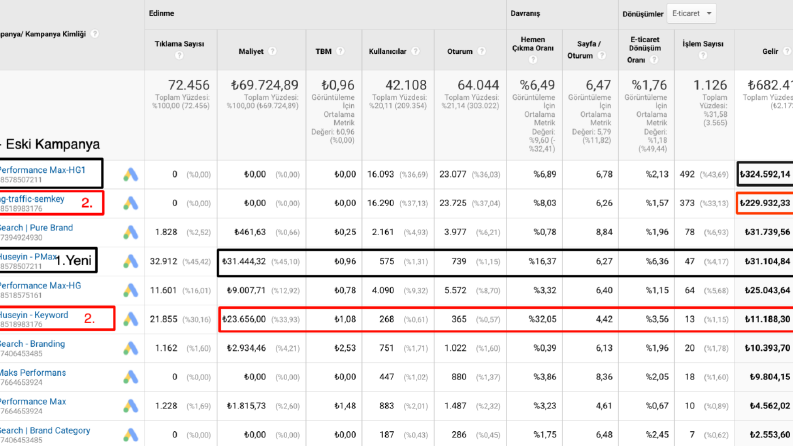
Task: Open the Search - Branding campaign link
Action: pos(32,343)
